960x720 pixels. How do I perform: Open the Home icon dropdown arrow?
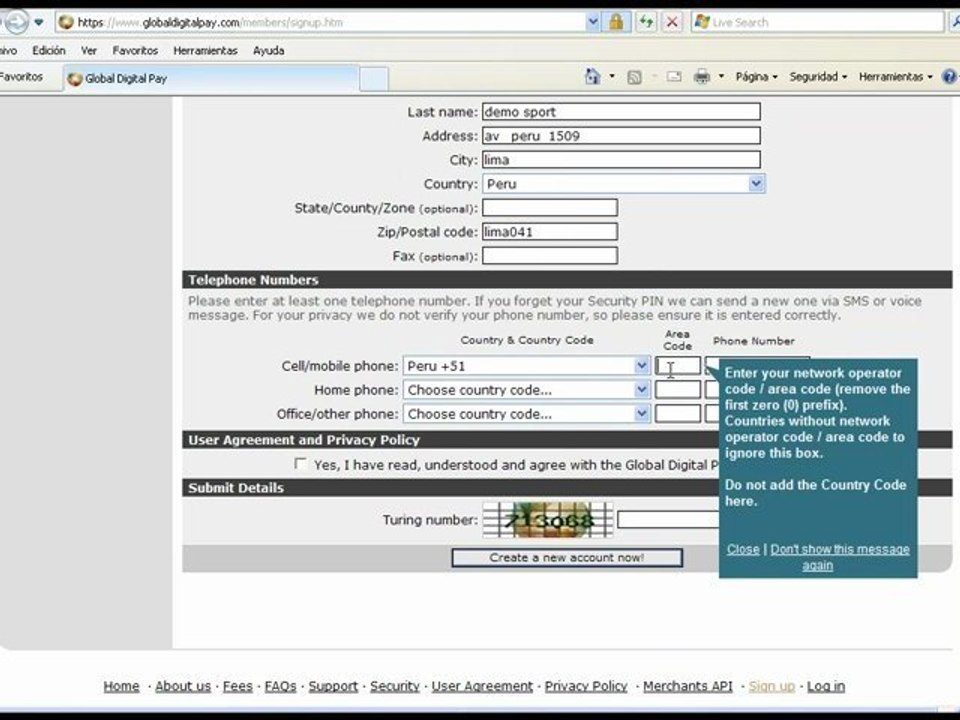click(x=612, y=77)
